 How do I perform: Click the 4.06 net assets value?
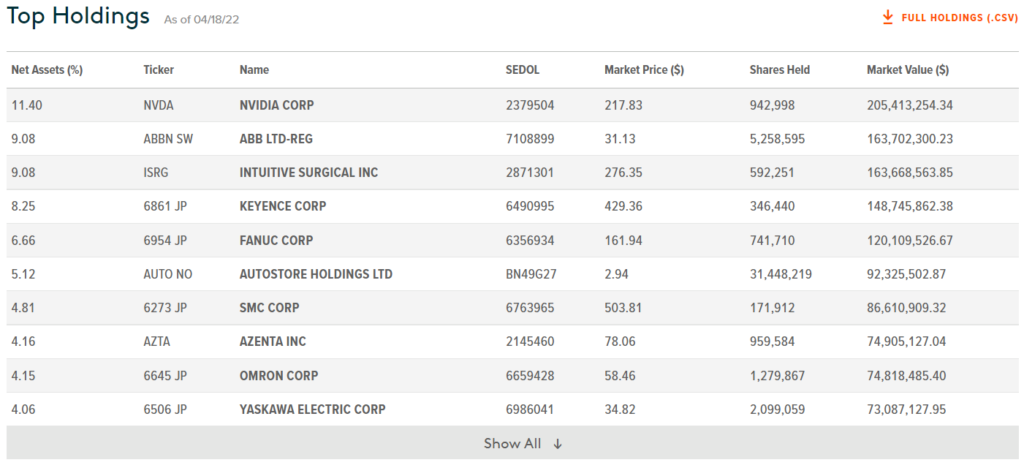(x=24, y=410)
